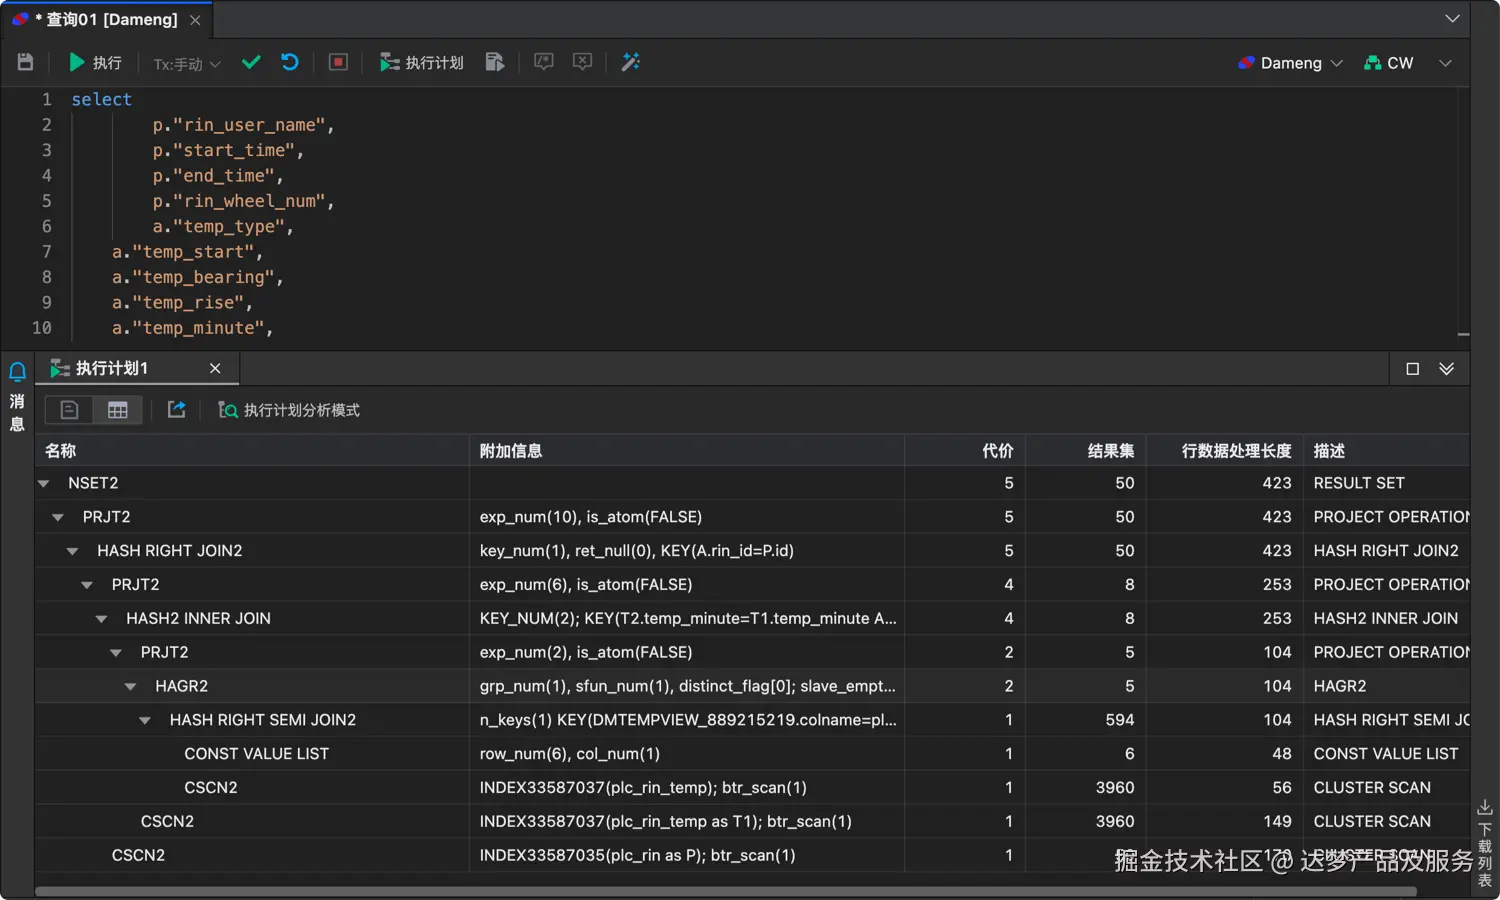1500x900 pixels.
Task: Sort by the 代价 column header
Action: point(964,450)
